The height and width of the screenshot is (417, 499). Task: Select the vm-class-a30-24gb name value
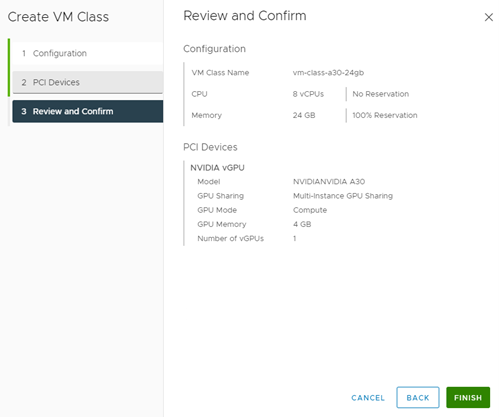click(328, 73)
